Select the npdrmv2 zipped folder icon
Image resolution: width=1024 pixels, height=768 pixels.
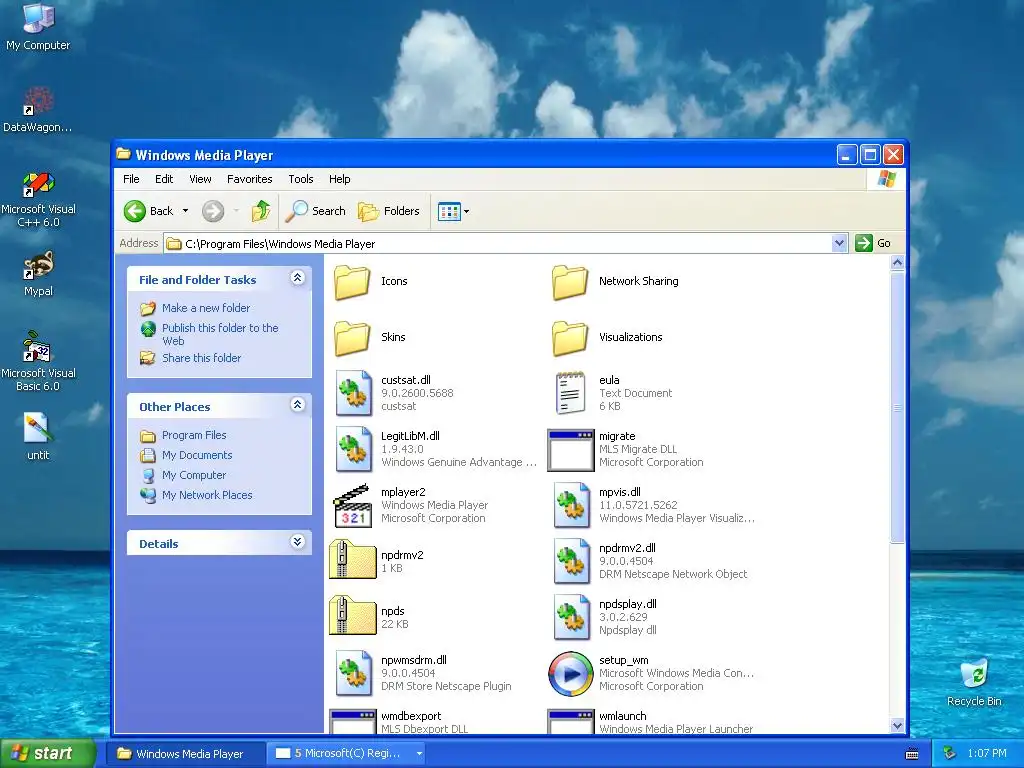click(x=353, y=560)
